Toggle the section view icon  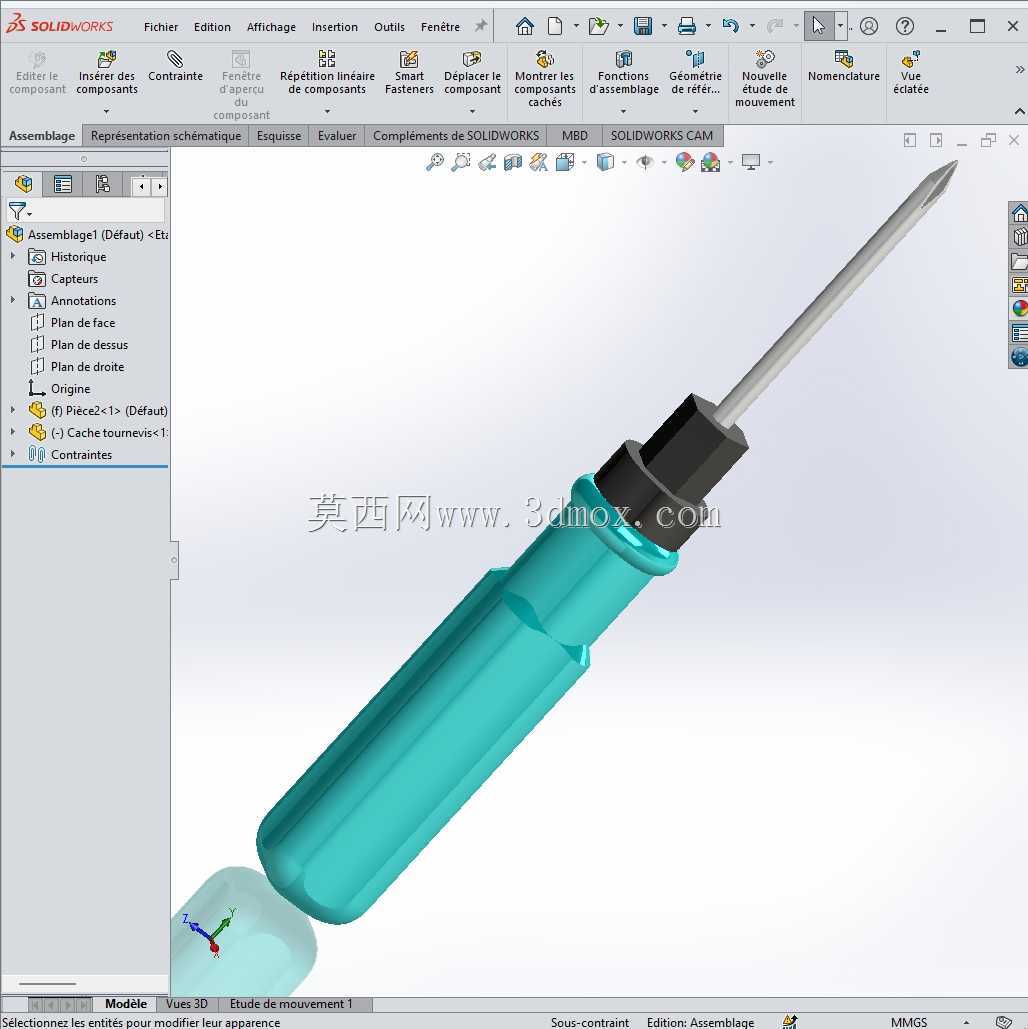513,162
